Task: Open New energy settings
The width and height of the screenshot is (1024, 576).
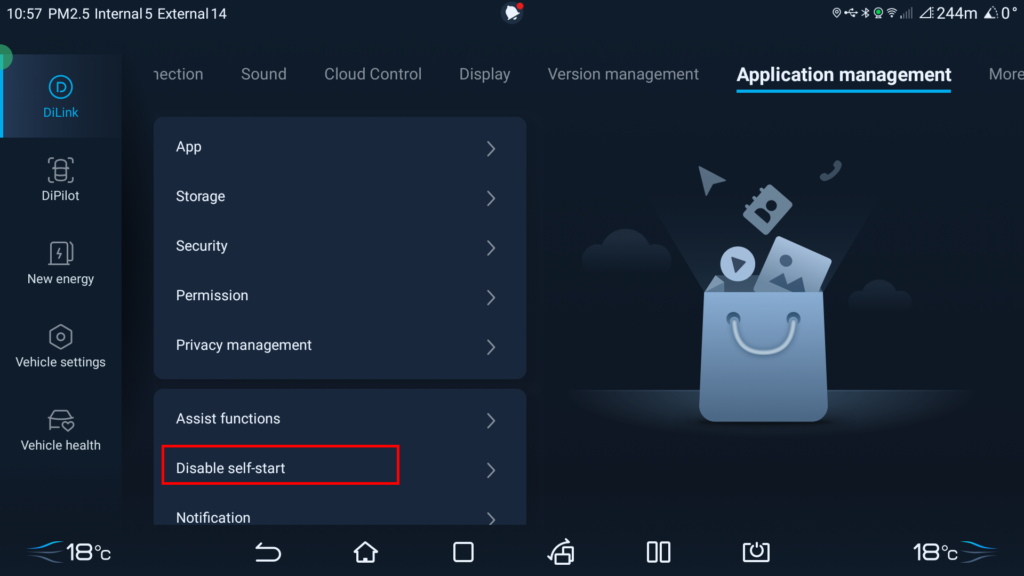Action: coord(60,263)
